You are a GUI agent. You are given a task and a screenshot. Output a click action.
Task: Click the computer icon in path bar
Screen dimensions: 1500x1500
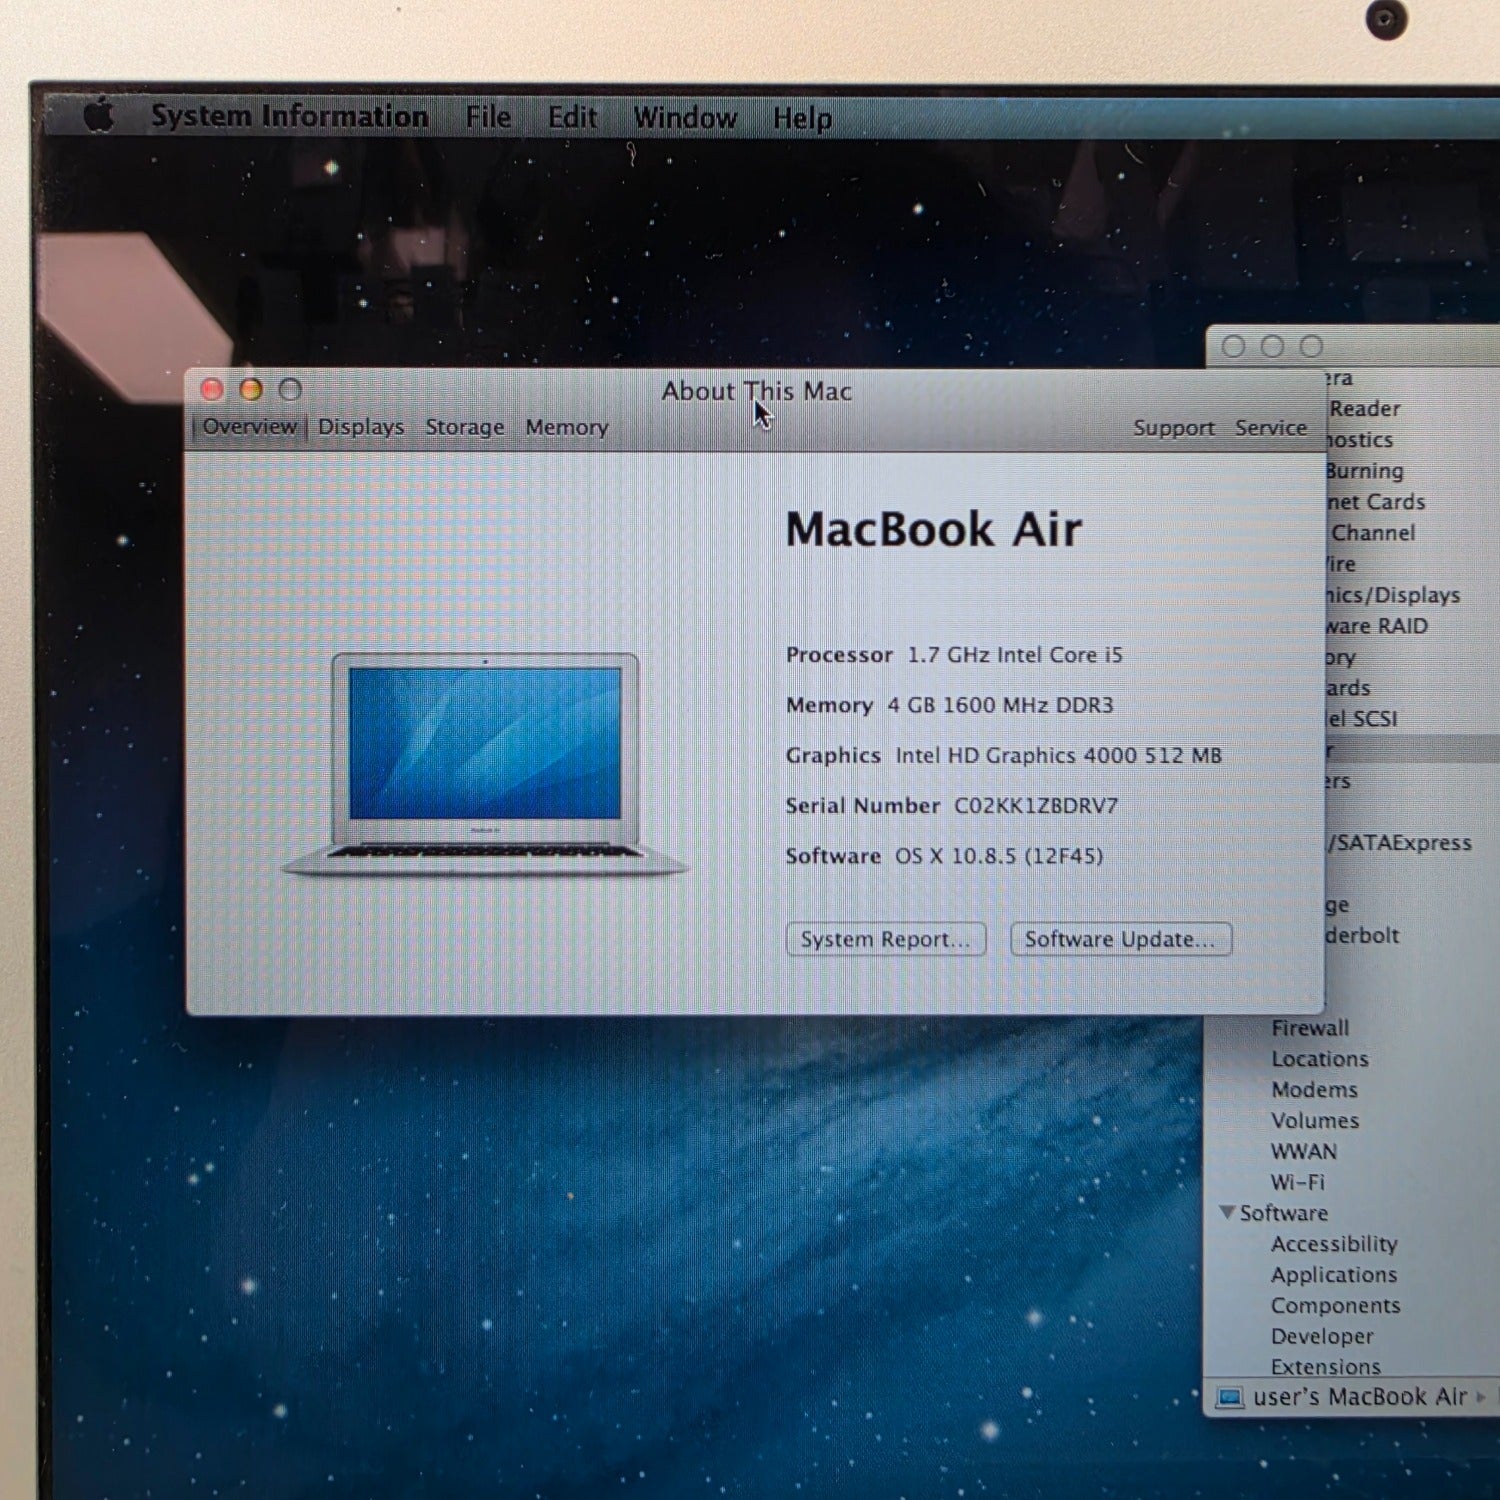point(1230,1397)
